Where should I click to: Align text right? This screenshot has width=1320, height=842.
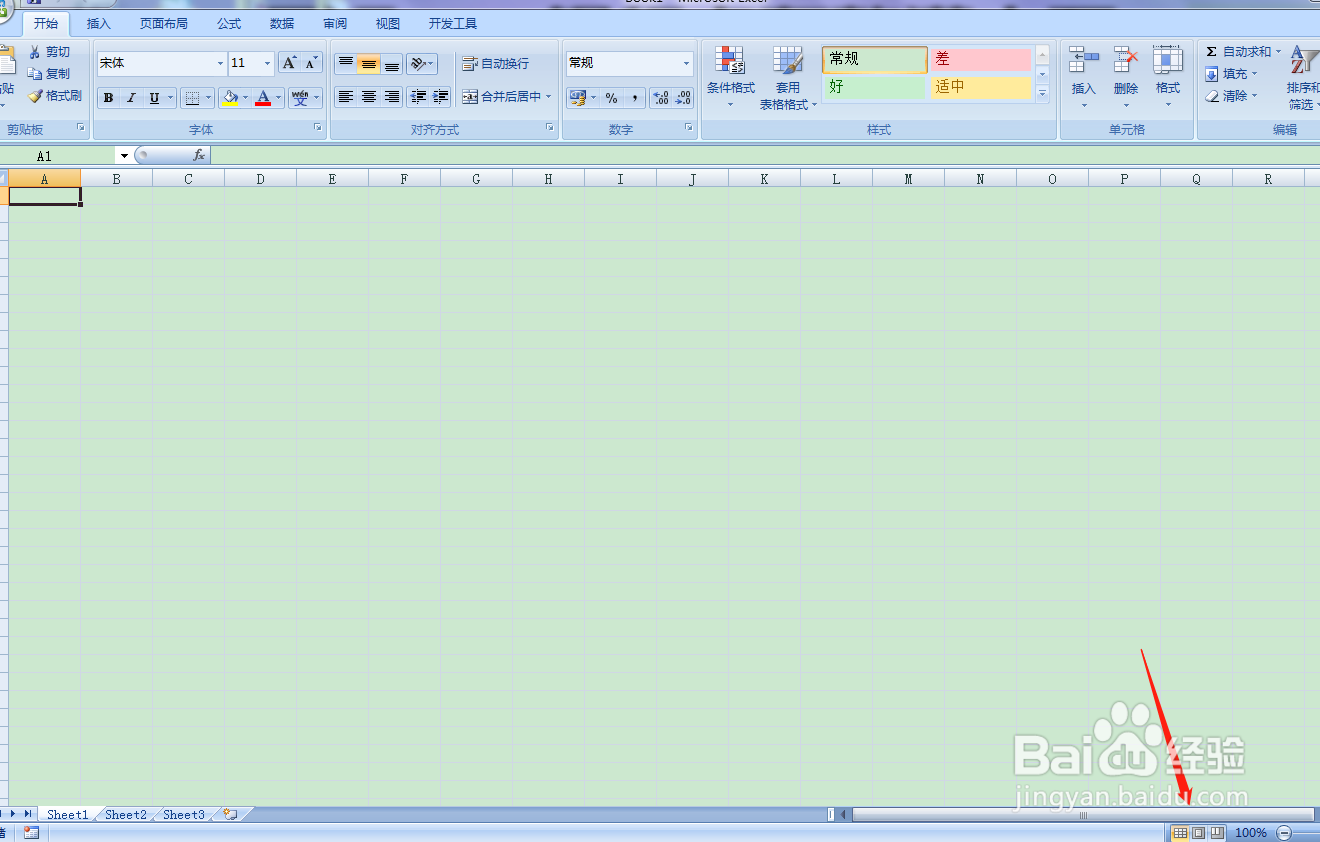[x=392, y=97]
